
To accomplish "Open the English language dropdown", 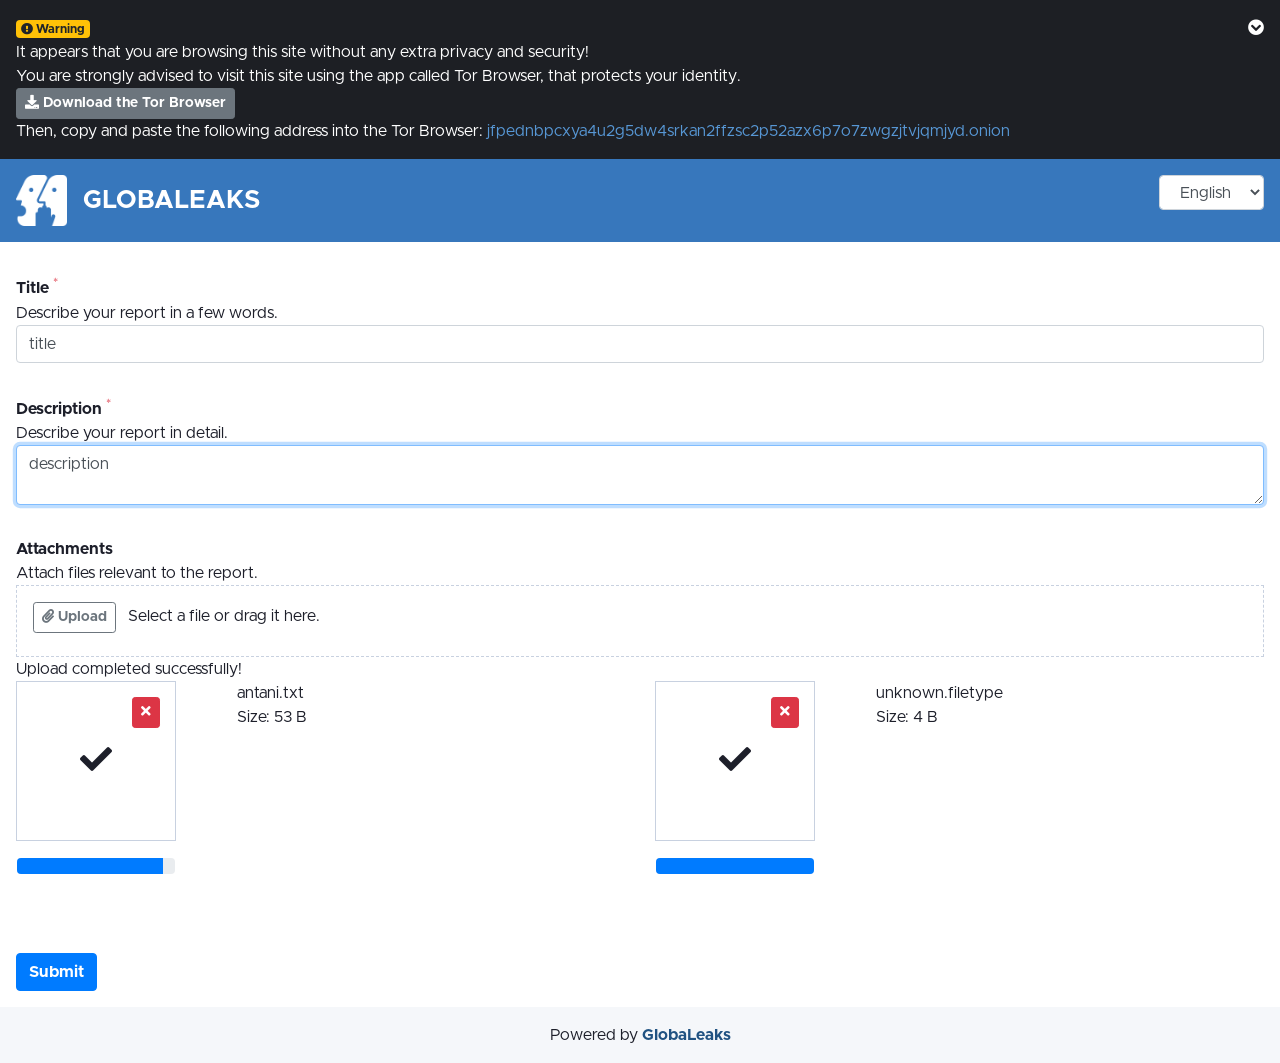I will [1211, 193].
